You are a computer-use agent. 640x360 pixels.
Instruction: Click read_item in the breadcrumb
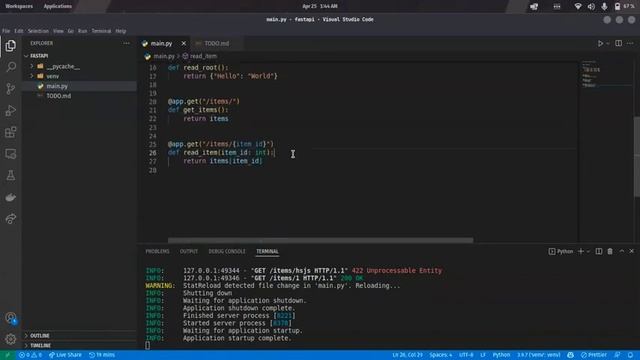tap(203, 56)
